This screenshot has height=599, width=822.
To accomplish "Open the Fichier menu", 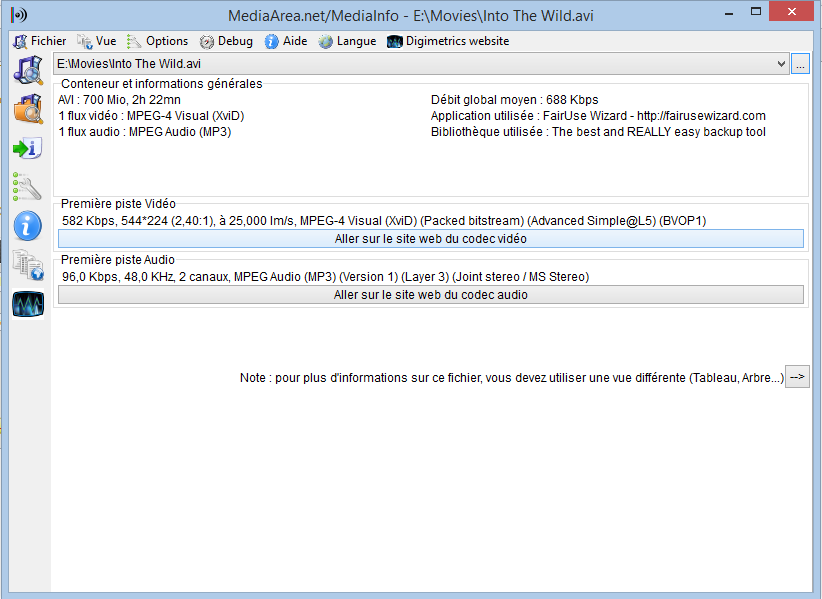I will pos(40,41).
